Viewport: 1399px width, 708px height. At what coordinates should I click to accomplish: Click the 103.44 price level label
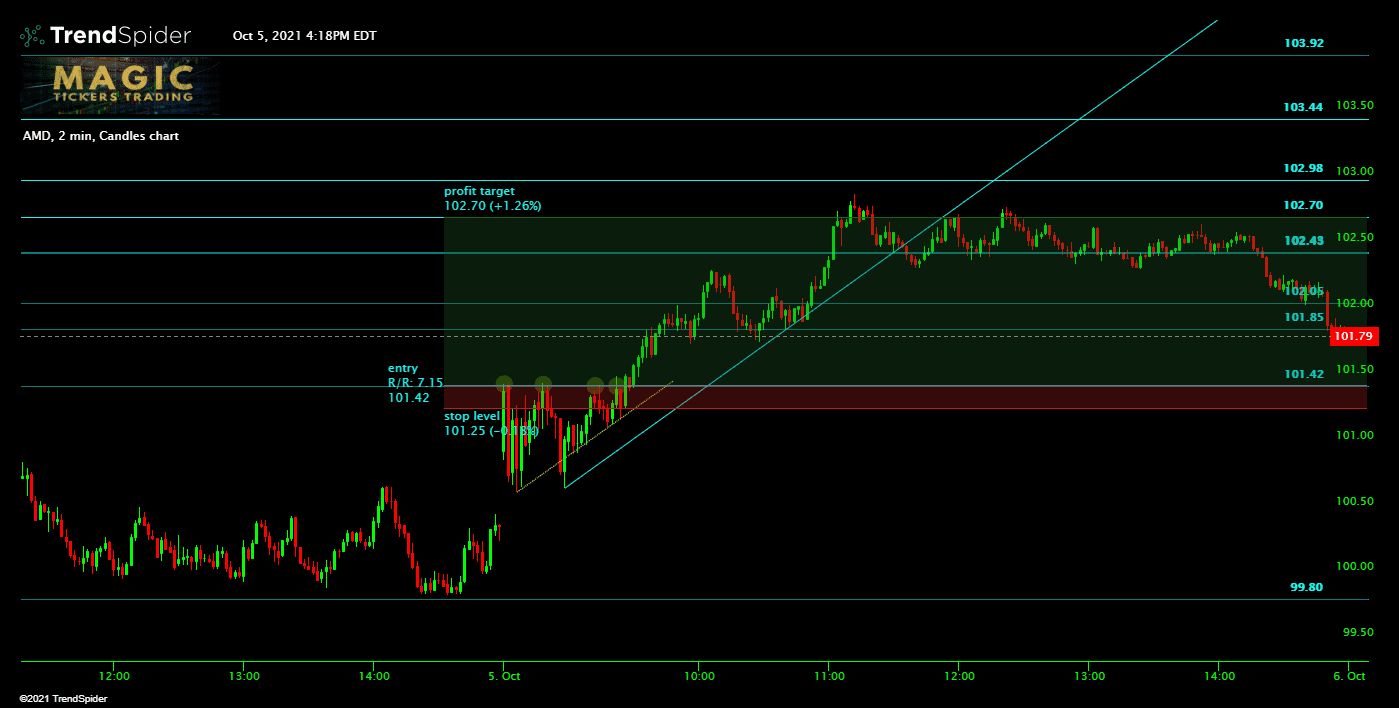[x=1303, y=107]
